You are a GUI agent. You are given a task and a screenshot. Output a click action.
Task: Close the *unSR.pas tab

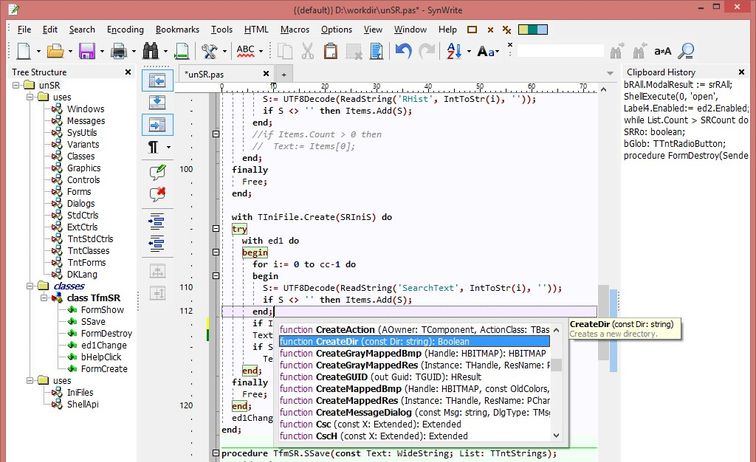click(x=266, y=74)
